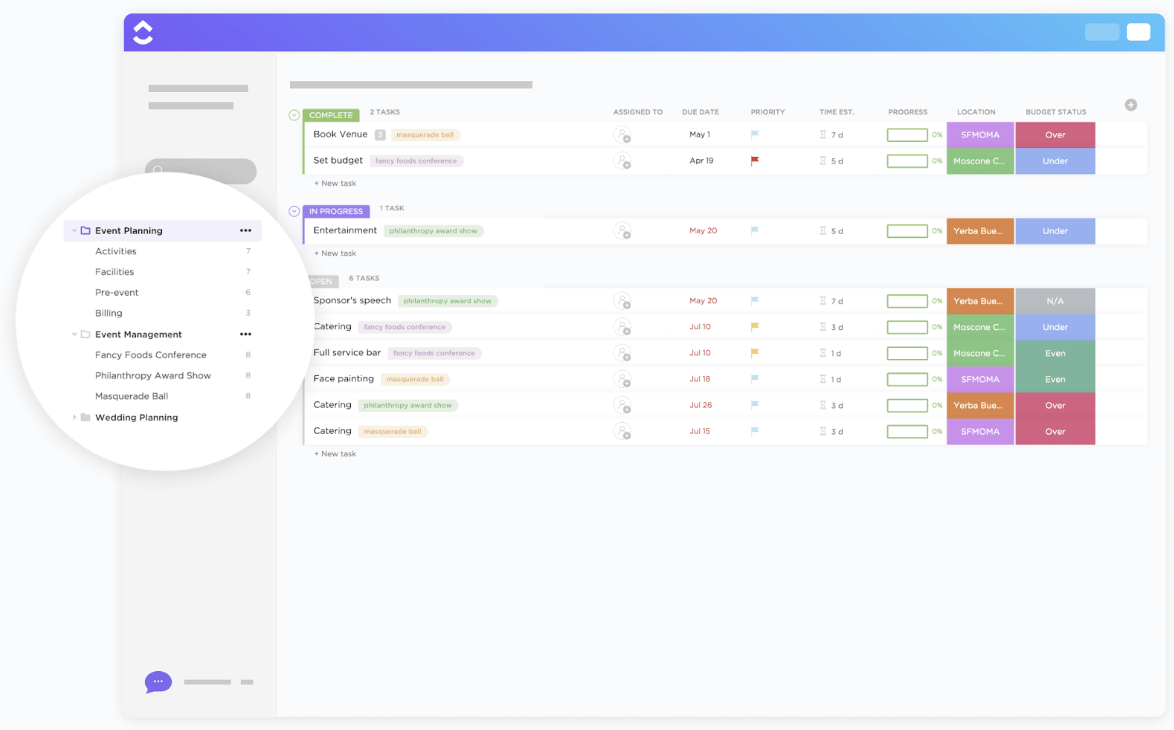Assign user icon for Face painting
The width and height of the screenshot is (1174, 730).
[622, 379]
